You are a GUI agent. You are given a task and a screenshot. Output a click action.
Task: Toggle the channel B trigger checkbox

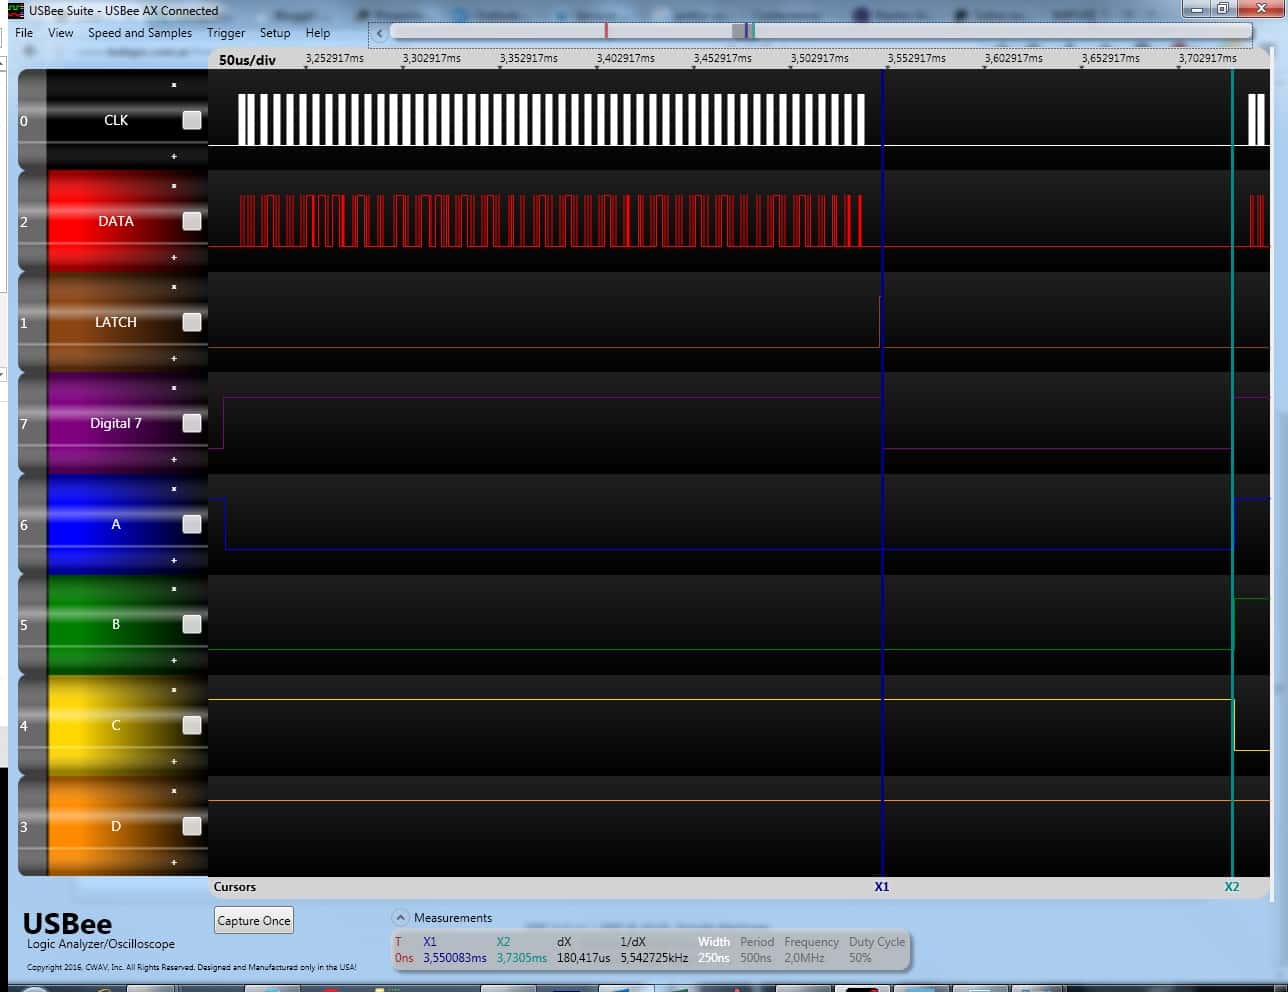coord(192,624)
